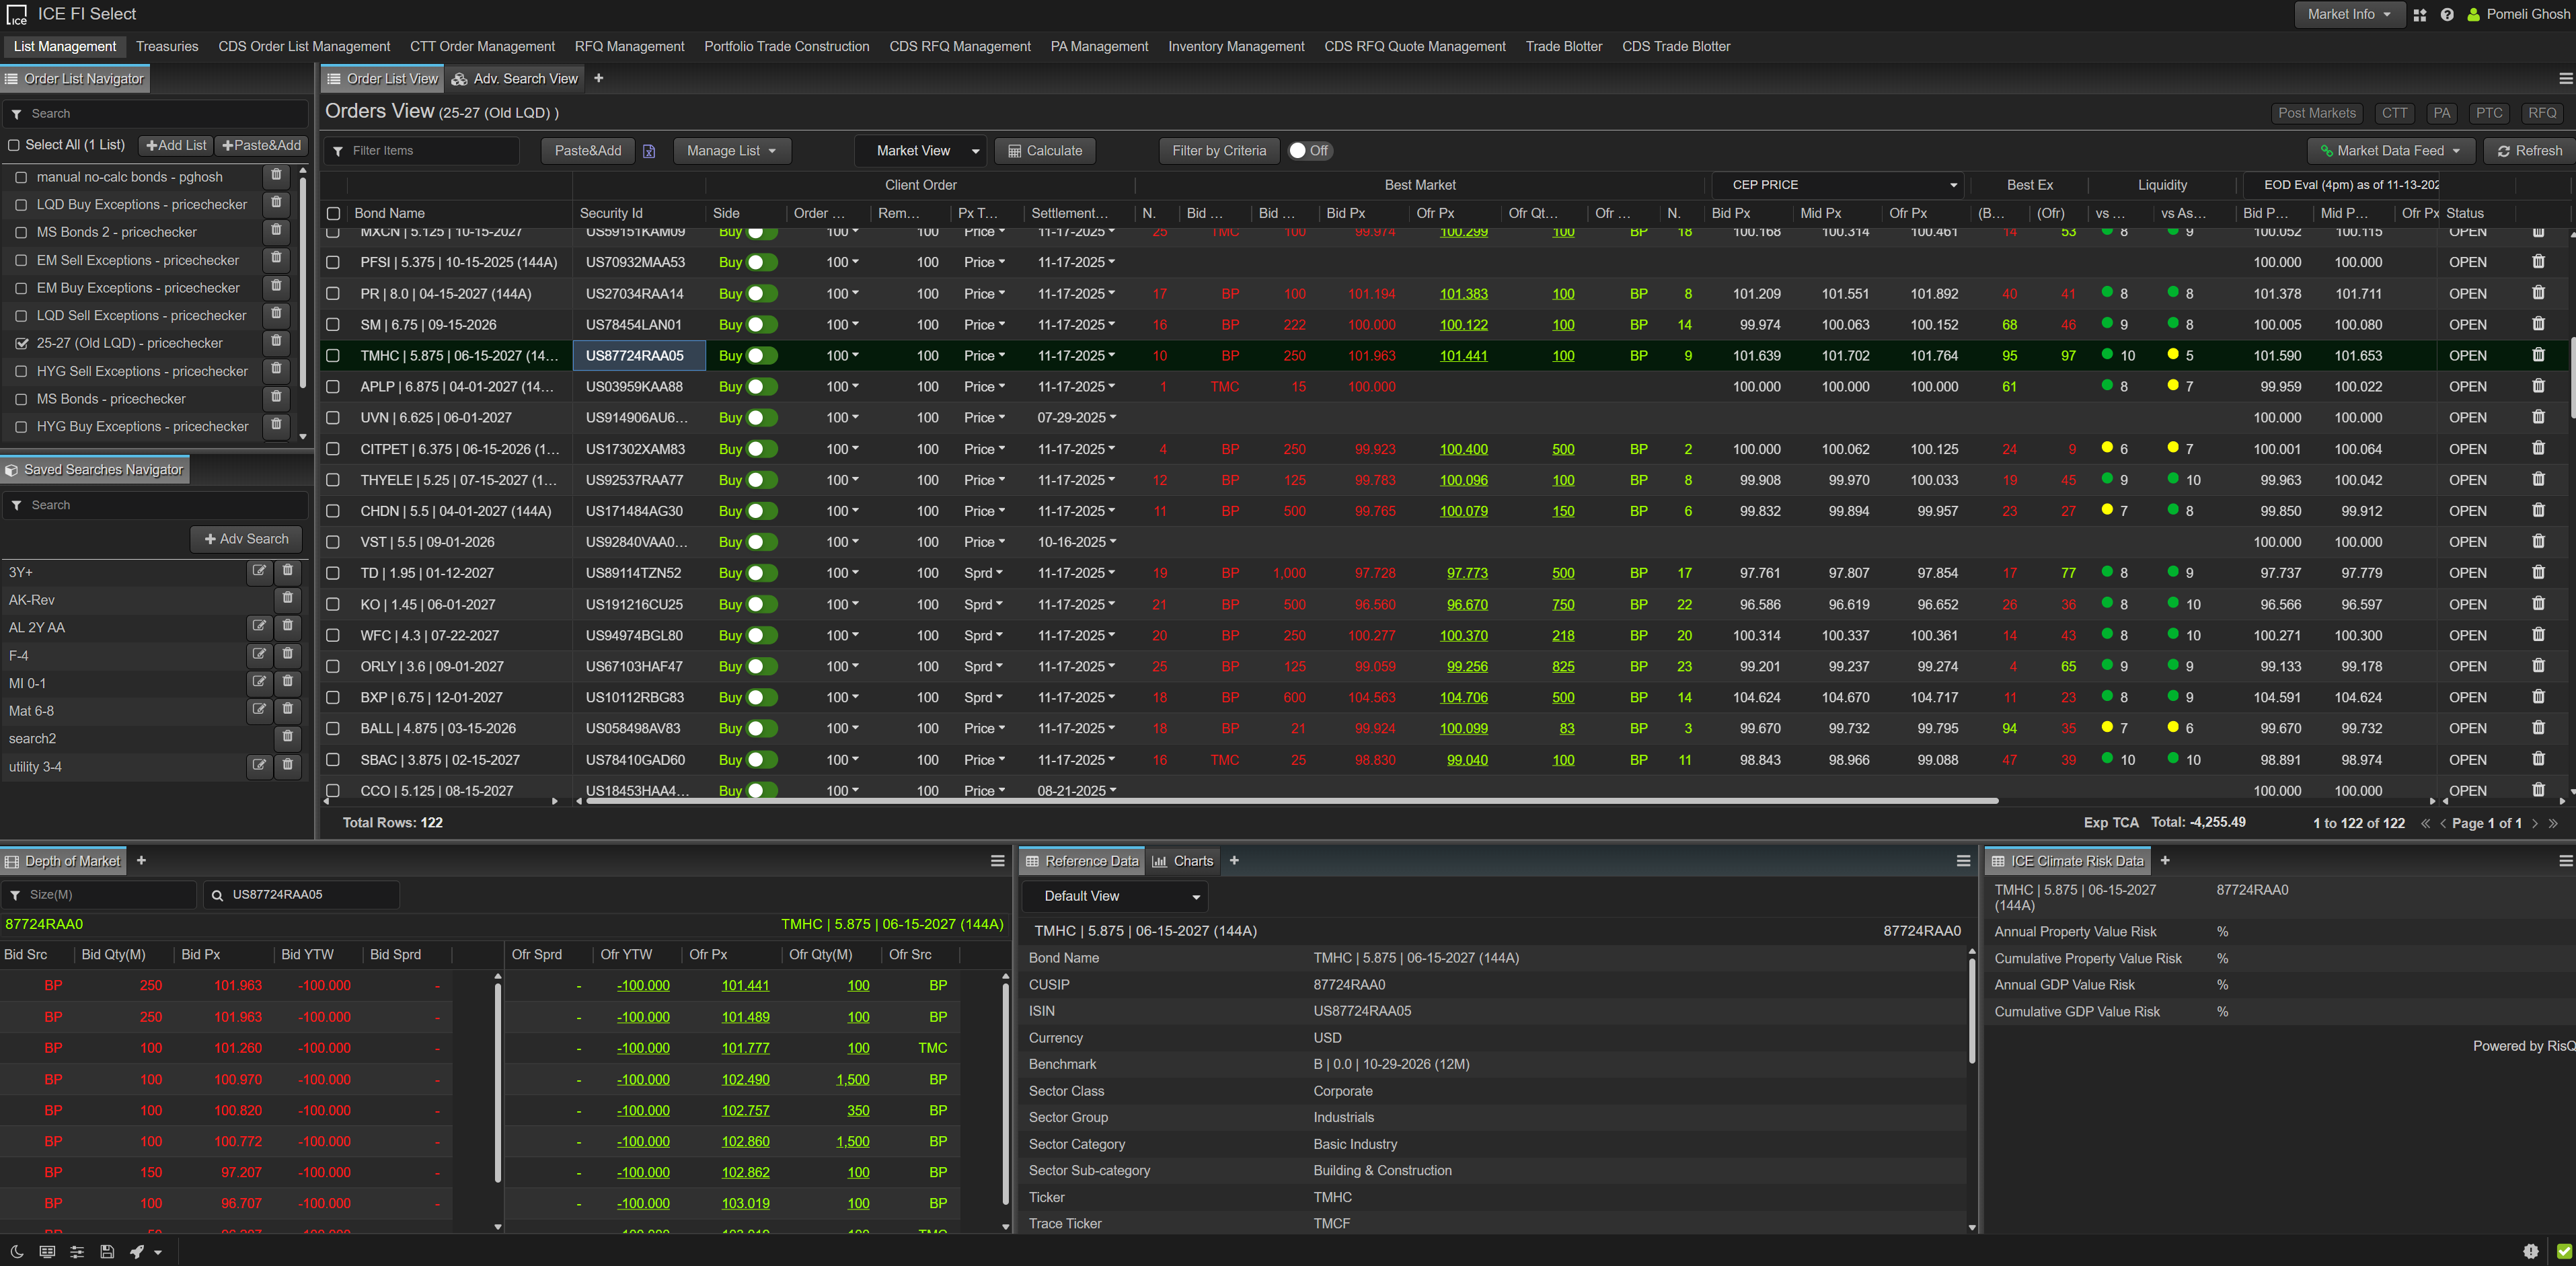Open the Market View dropdown
Viewport: 2576px width, 1266px height.
point(920,150)
